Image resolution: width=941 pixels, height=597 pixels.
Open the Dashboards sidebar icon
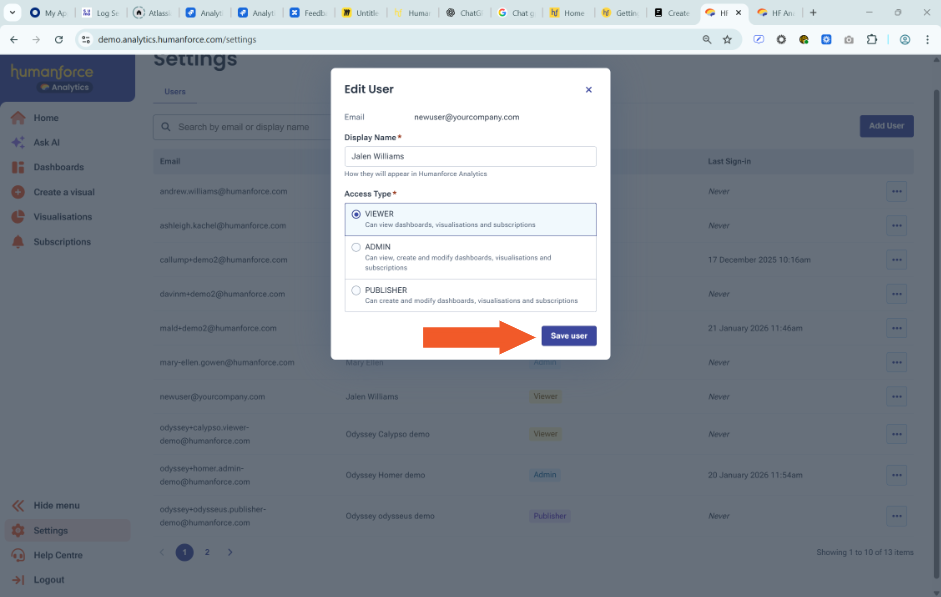(18, 167)
